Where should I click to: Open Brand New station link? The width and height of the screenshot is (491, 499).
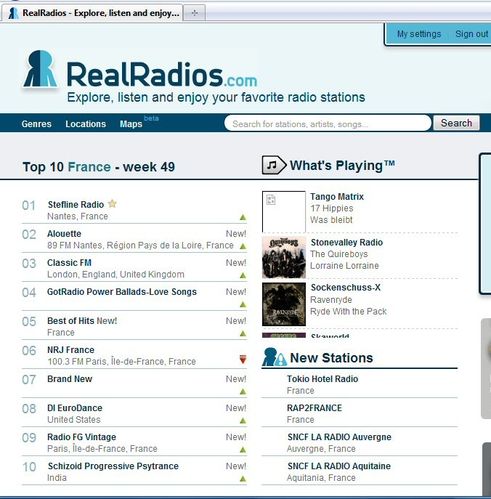coord(70,379)
